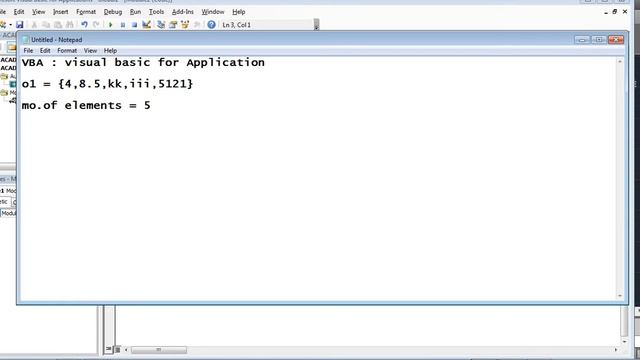Close the Notepad window
The image size is (640, 360).
[616, 40]
